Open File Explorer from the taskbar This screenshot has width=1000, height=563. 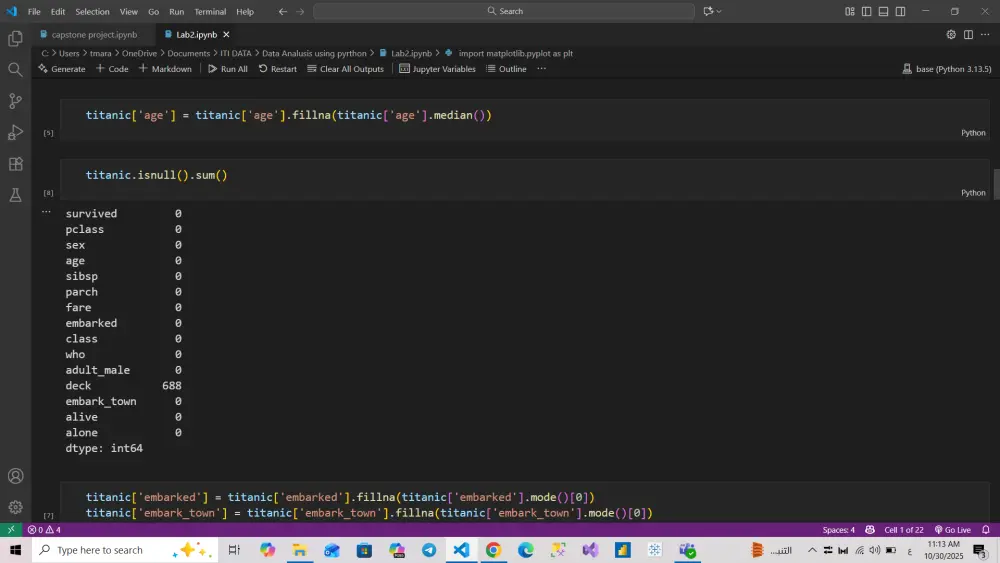(299, 550)
